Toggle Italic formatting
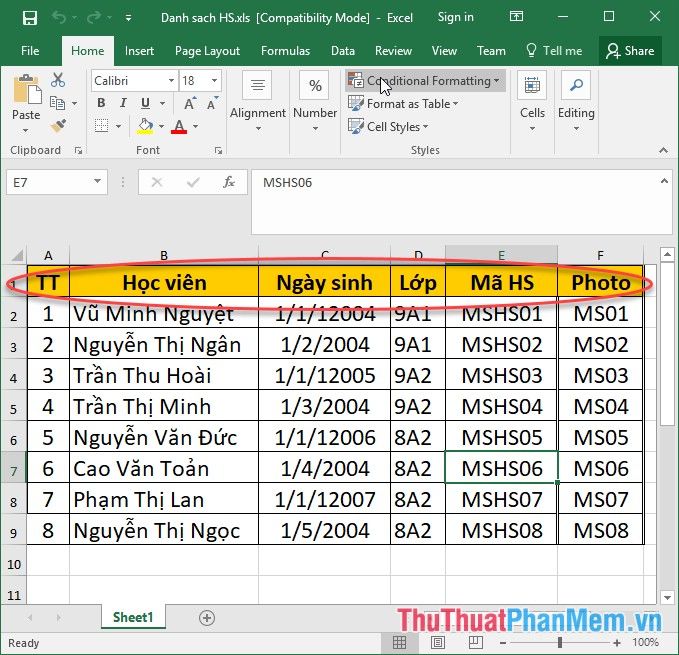679x655 pixels. 122,103
